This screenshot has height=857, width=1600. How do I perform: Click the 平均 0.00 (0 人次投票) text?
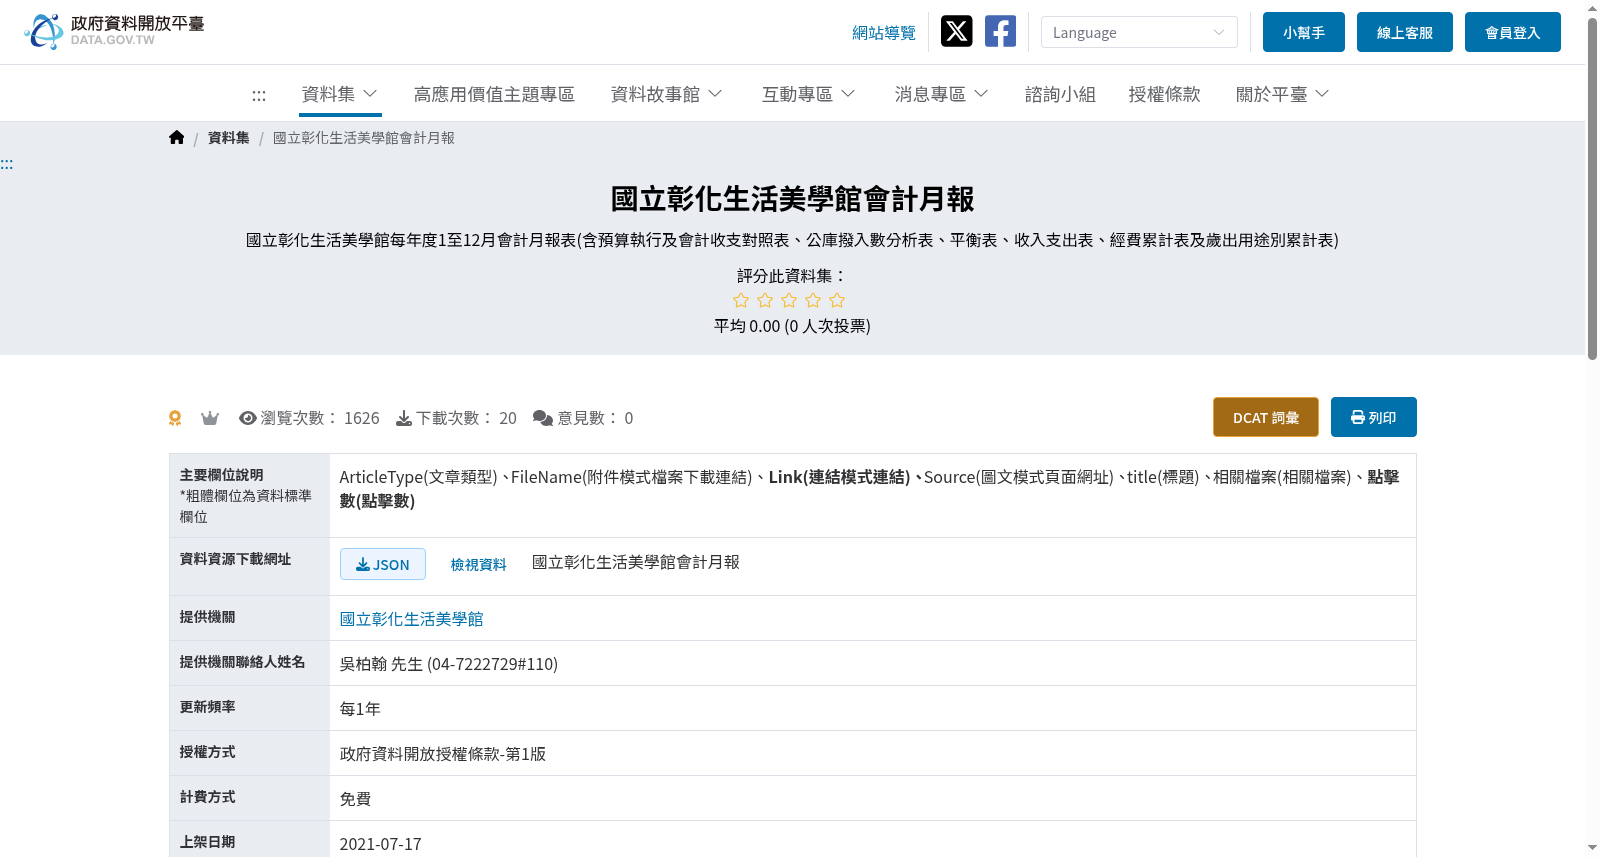coord(792,326)
